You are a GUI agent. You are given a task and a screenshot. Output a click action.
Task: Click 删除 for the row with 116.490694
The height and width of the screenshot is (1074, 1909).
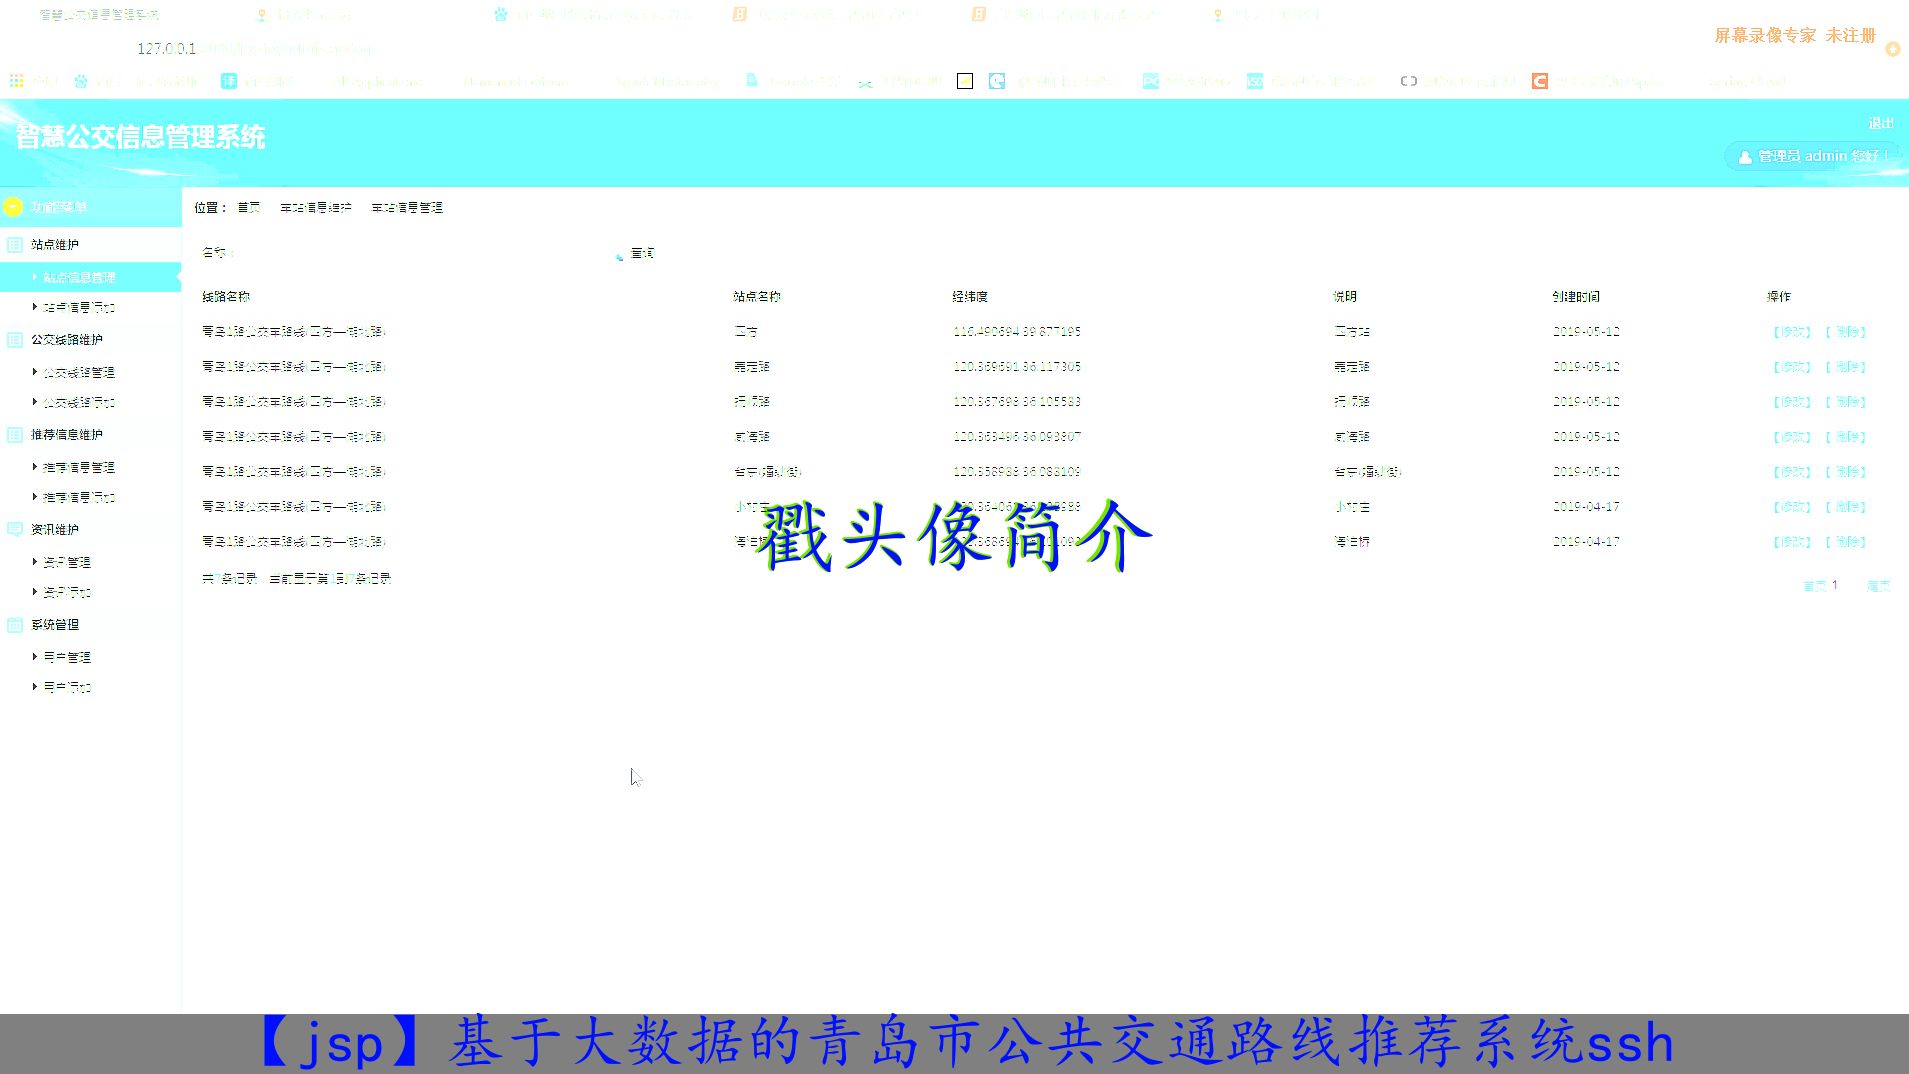(1846, 332)
